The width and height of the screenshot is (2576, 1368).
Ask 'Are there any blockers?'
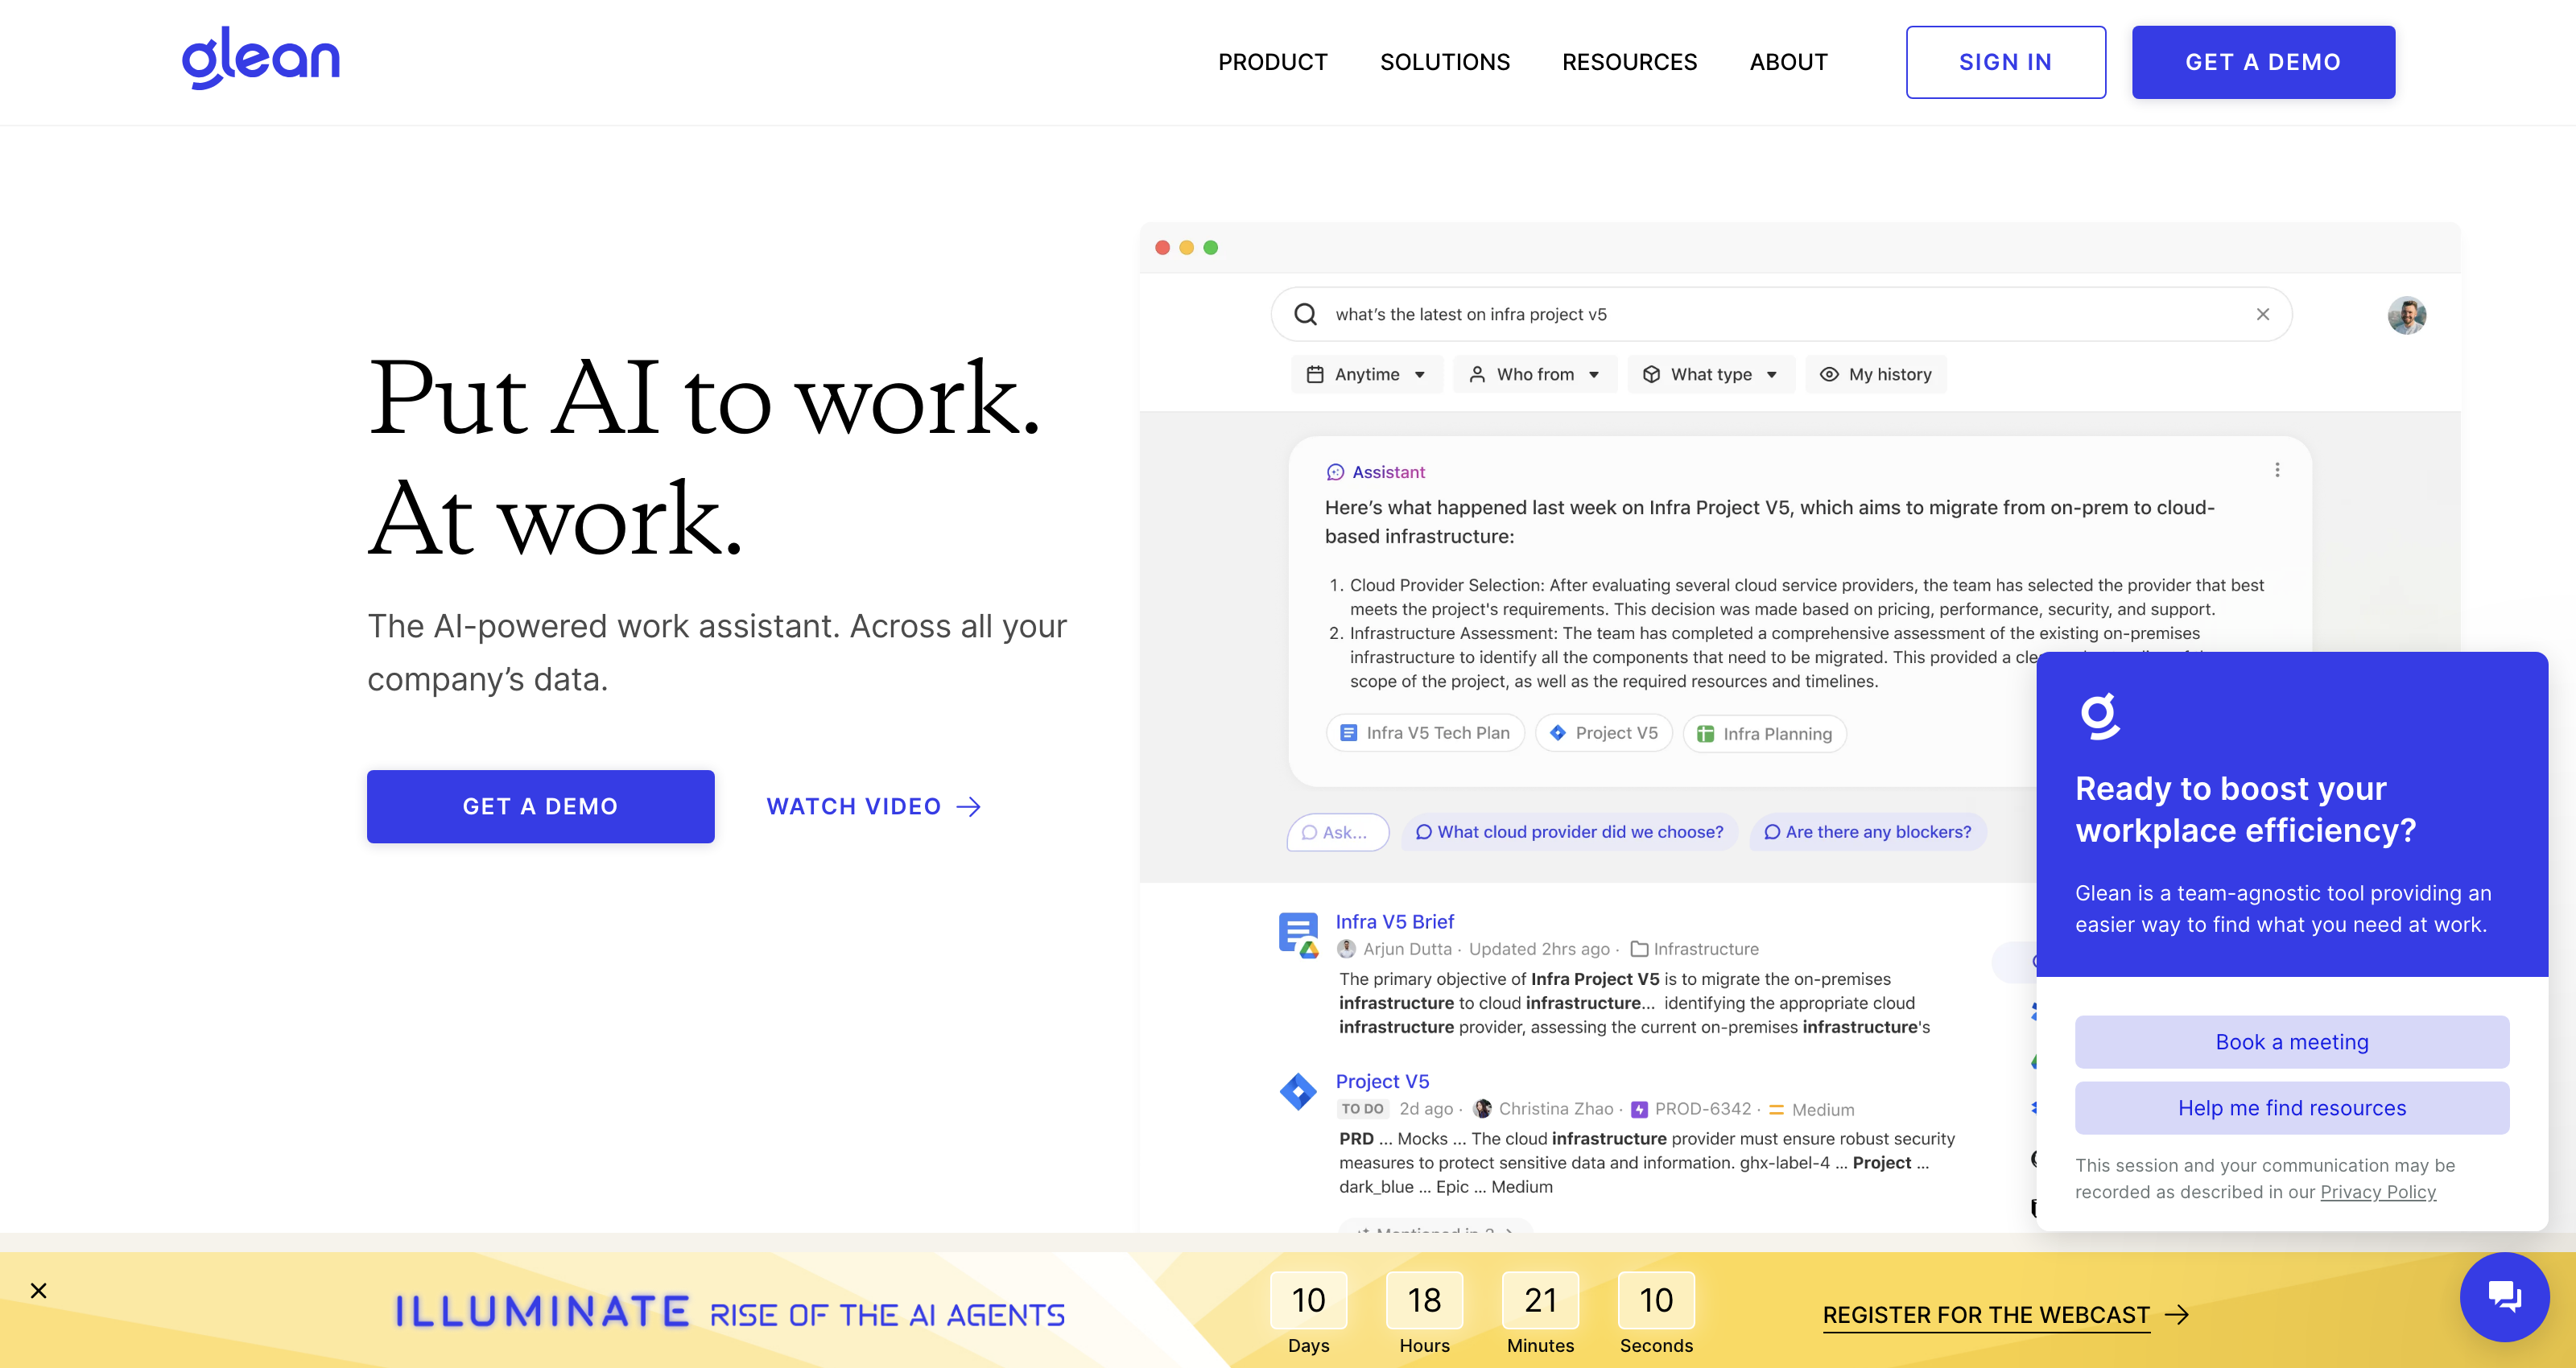tap(1867, 832)
